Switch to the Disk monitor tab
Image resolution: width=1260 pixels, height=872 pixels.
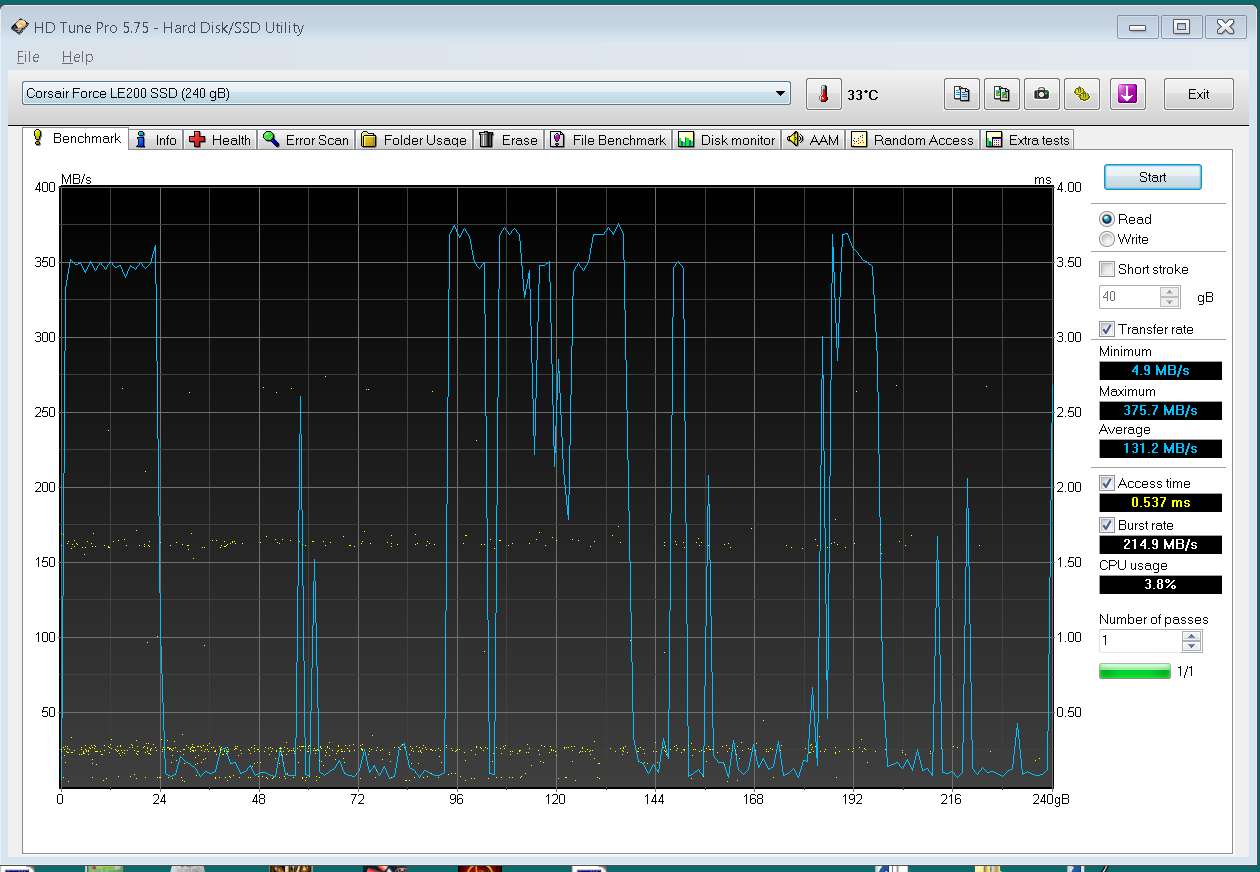tap(727, 140)
